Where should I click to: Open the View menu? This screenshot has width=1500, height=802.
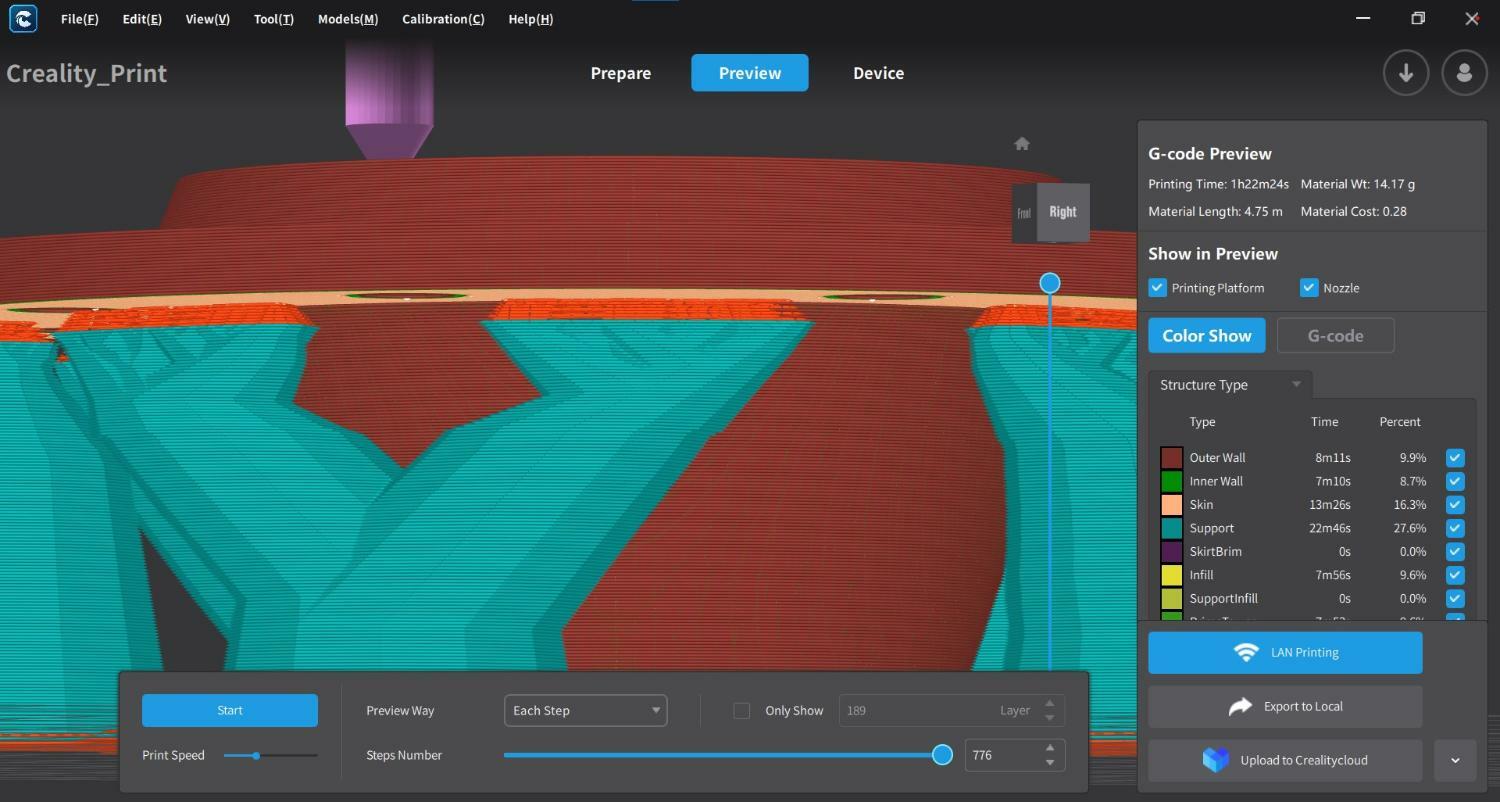207,19
